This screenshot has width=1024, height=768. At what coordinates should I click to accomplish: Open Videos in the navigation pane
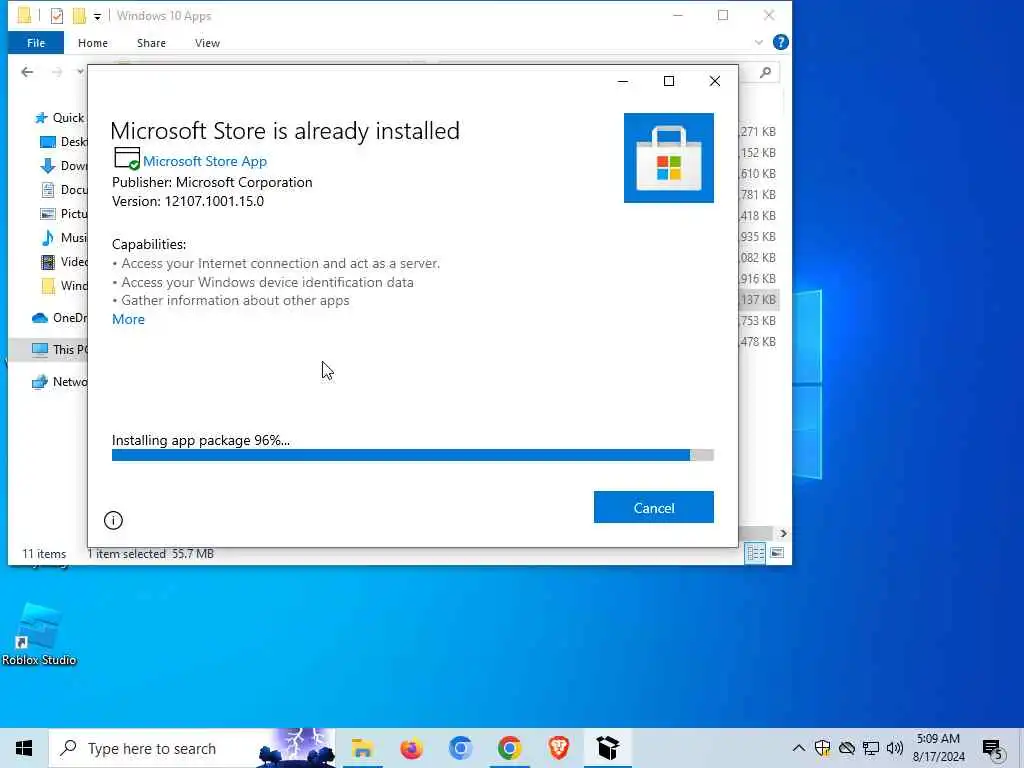[63, 262]
